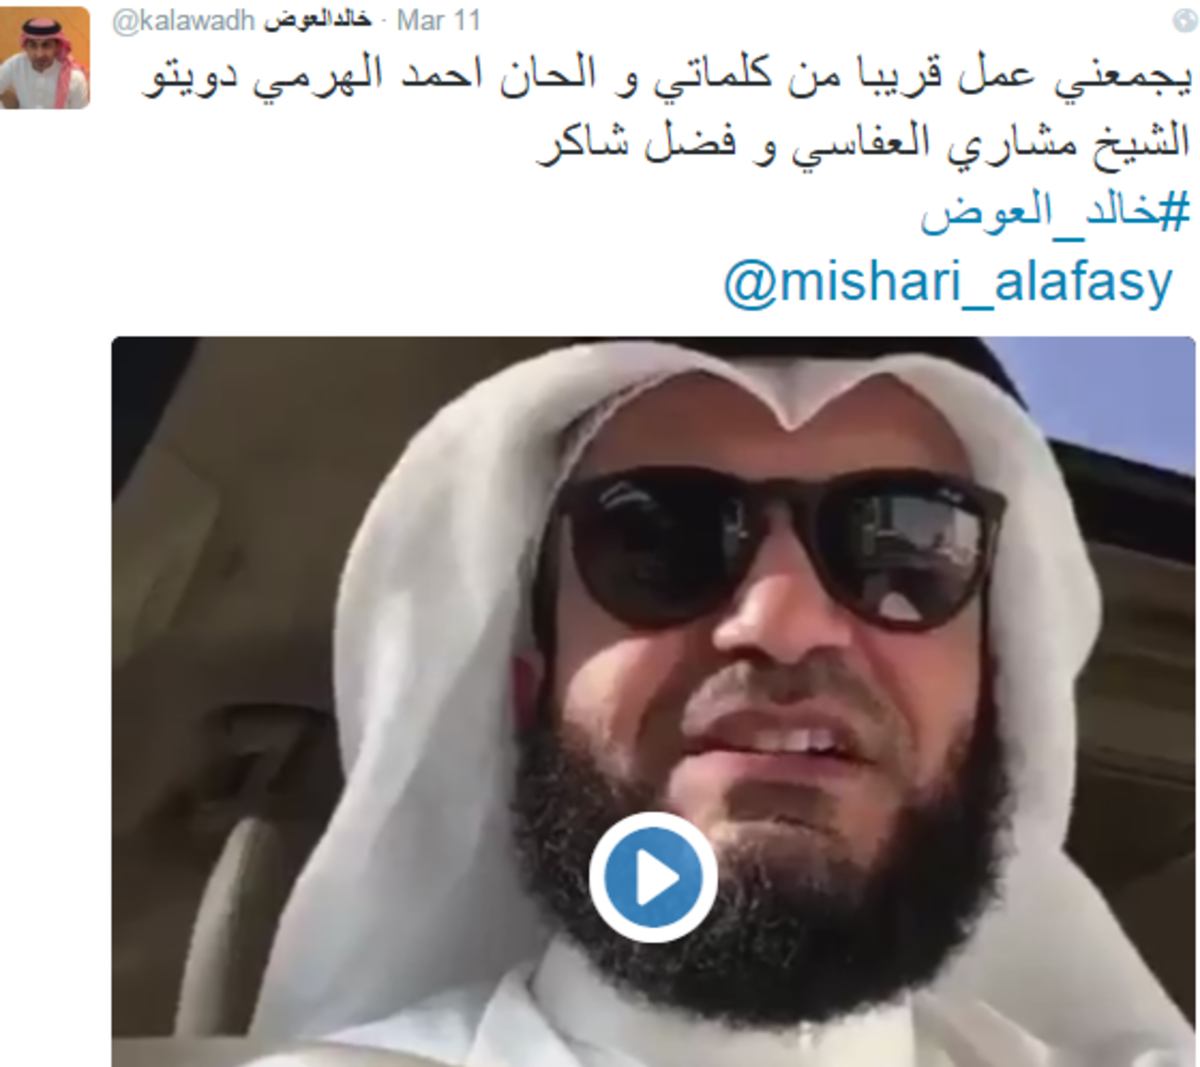Open the Mar 11 timestamp link
The width and height of the screenshot is (1200, 1067).
(438, 20)
